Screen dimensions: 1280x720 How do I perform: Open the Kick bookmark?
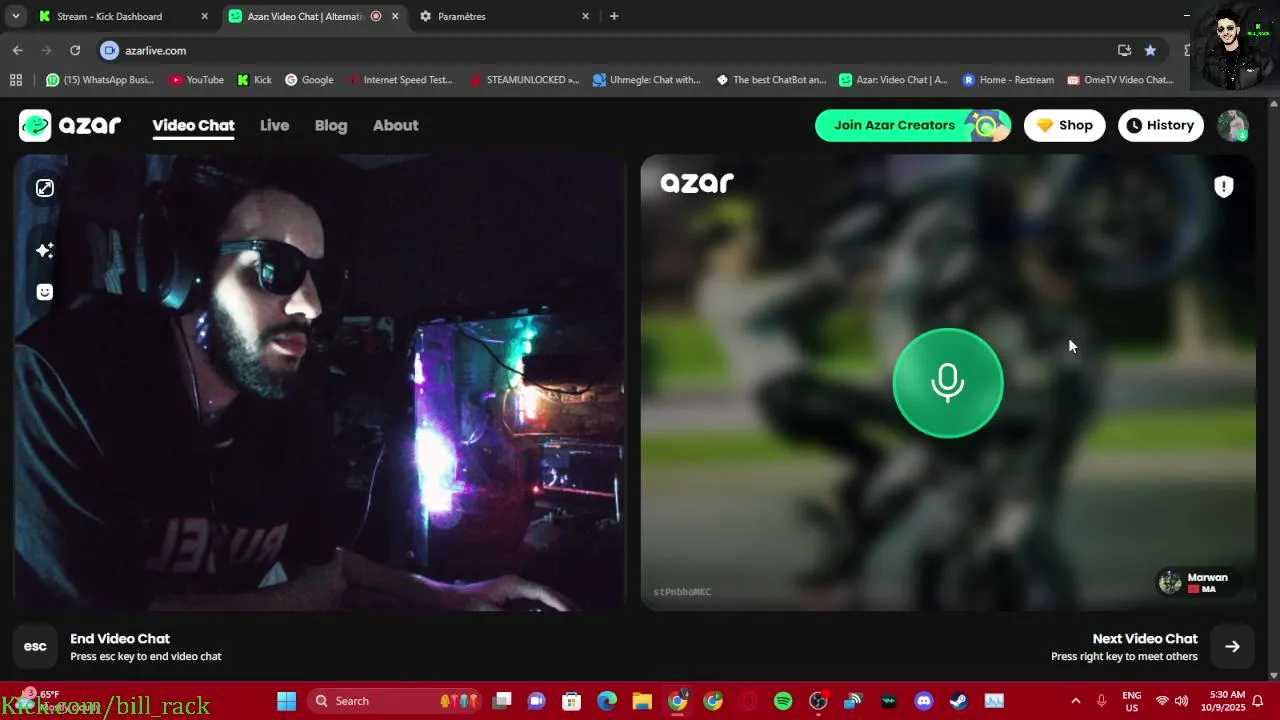(255, 80)
